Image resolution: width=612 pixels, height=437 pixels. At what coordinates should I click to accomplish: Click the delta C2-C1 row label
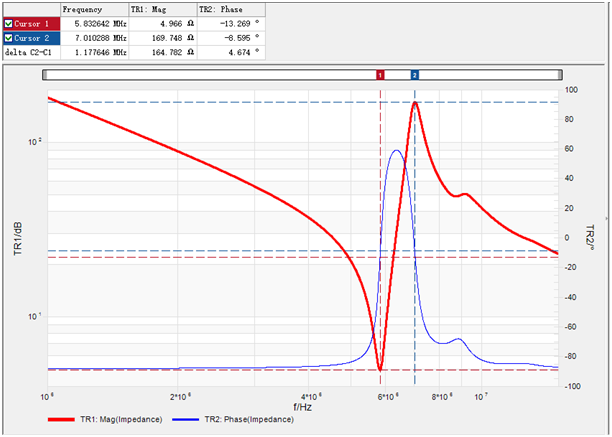pyautogui.click(x=27, y=51)
